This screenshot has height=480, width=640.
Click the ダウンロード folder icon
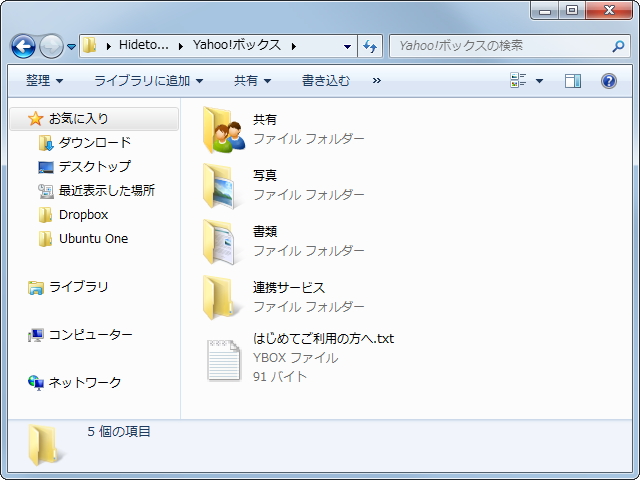(46, 143)
